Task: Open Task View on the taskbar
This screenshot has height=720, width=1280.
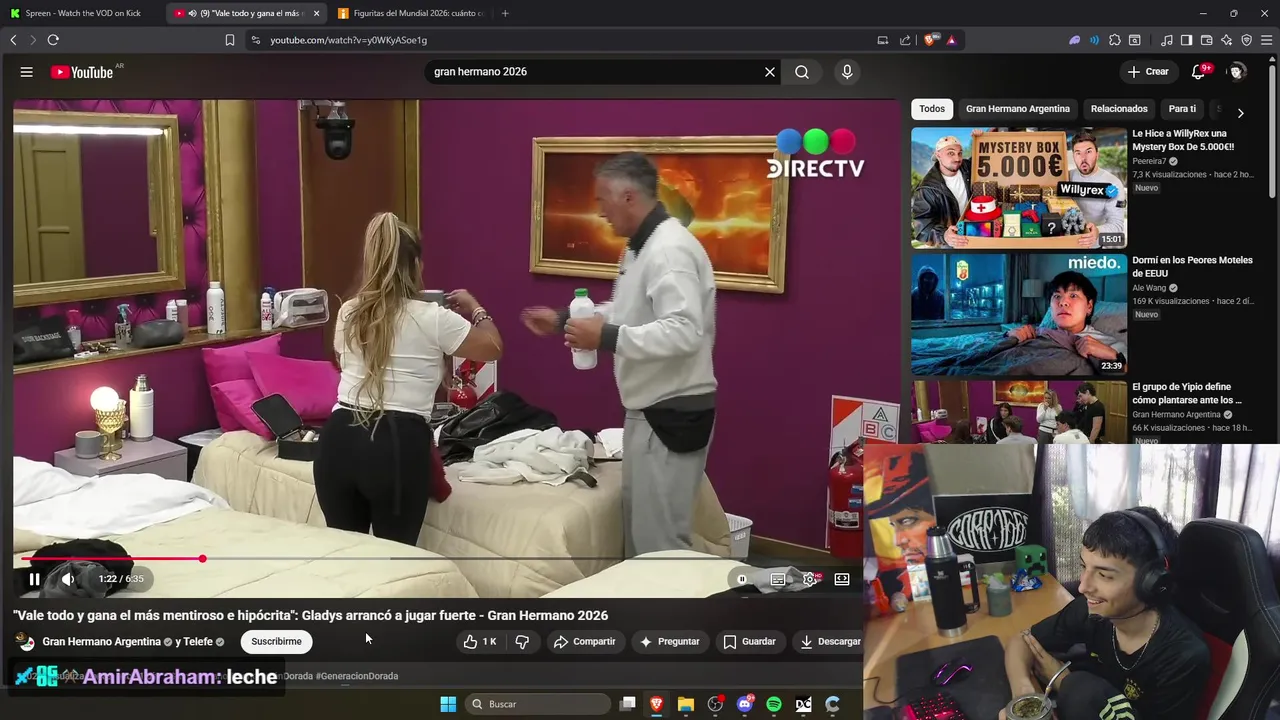Action: (627, 704)
